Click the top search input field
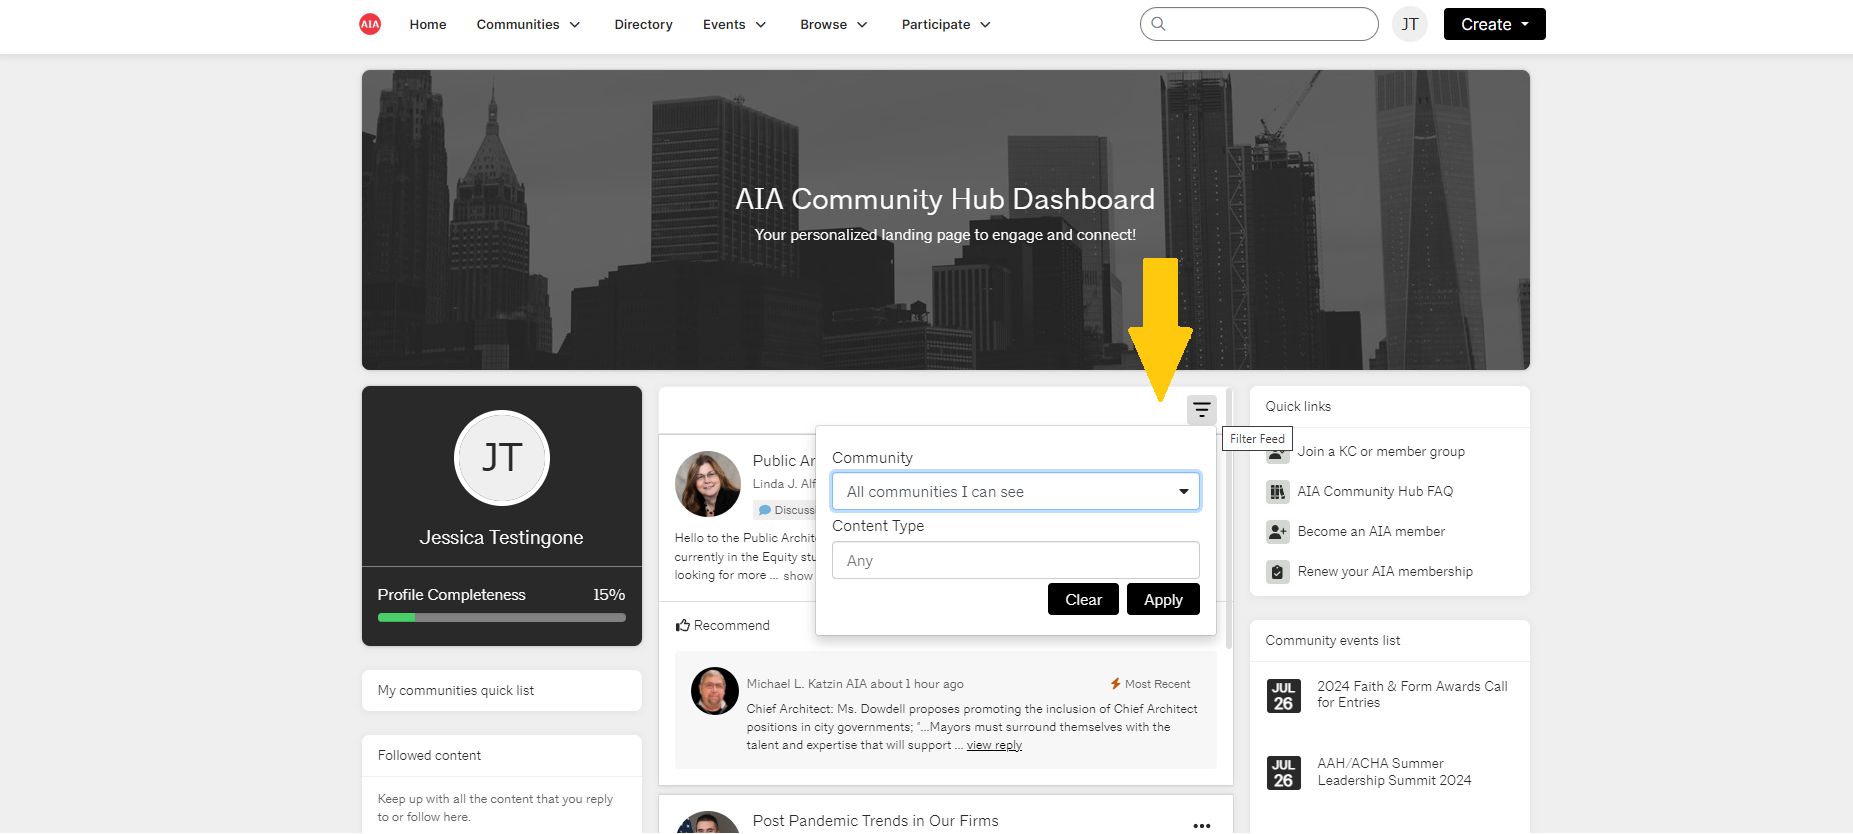This screenshot has height=834, width=1853. click(1259, 24)
